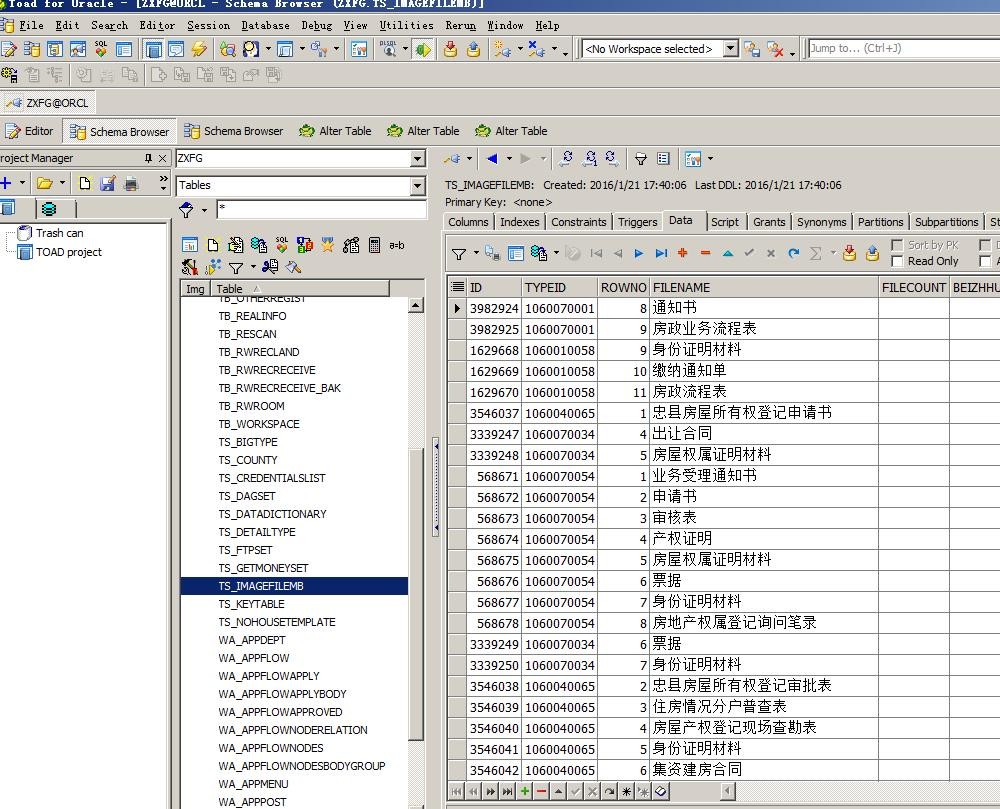Open single record view icon
The width and height of the screenshot is (1000, 809).
pos(516,254)
